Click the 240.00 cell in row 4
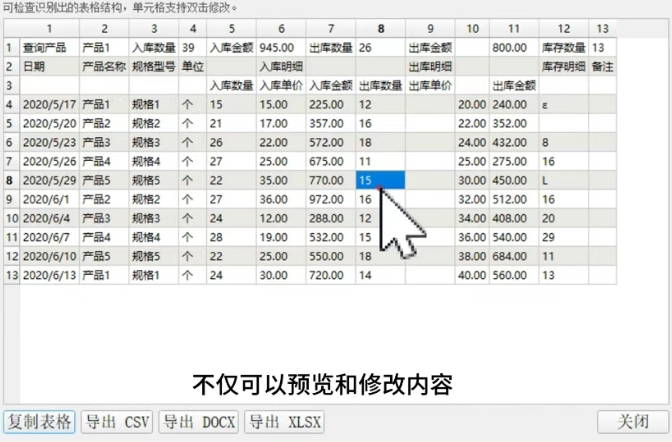 [x=514, y=105]
